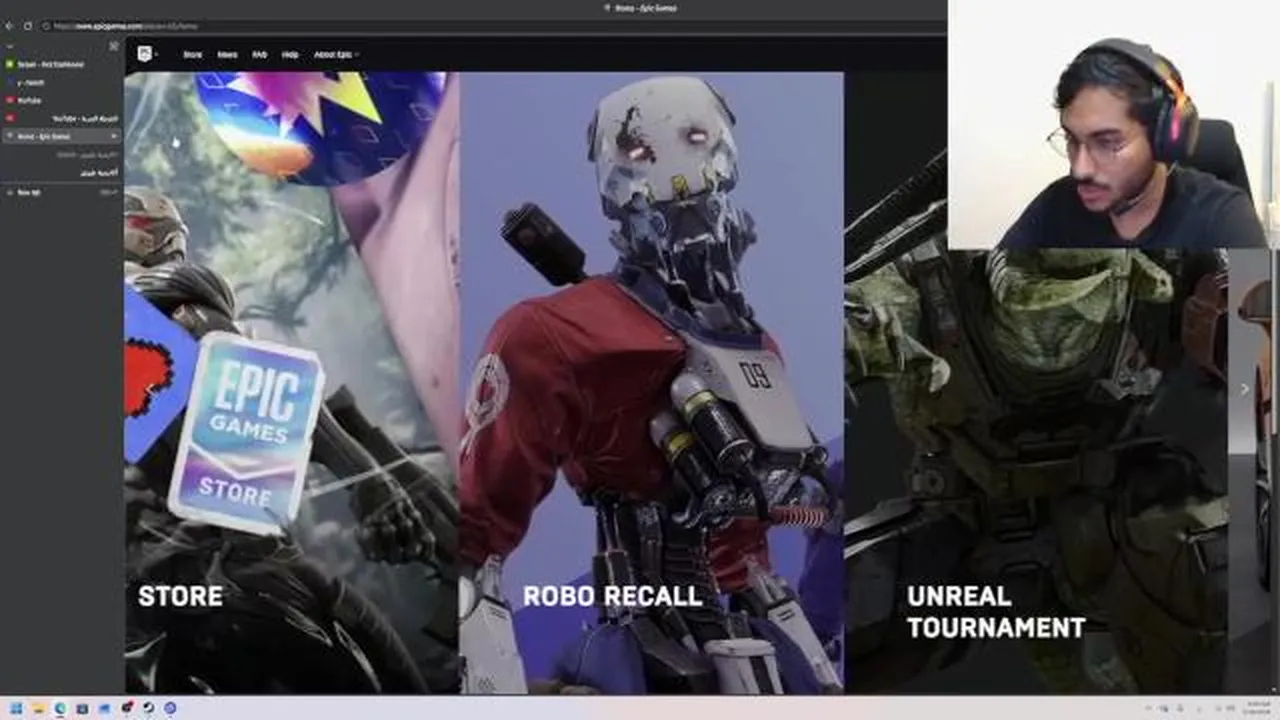Expand the About Epic dropdown
The width and height of the screenshot is (1280, 720).
coord(336,54)
